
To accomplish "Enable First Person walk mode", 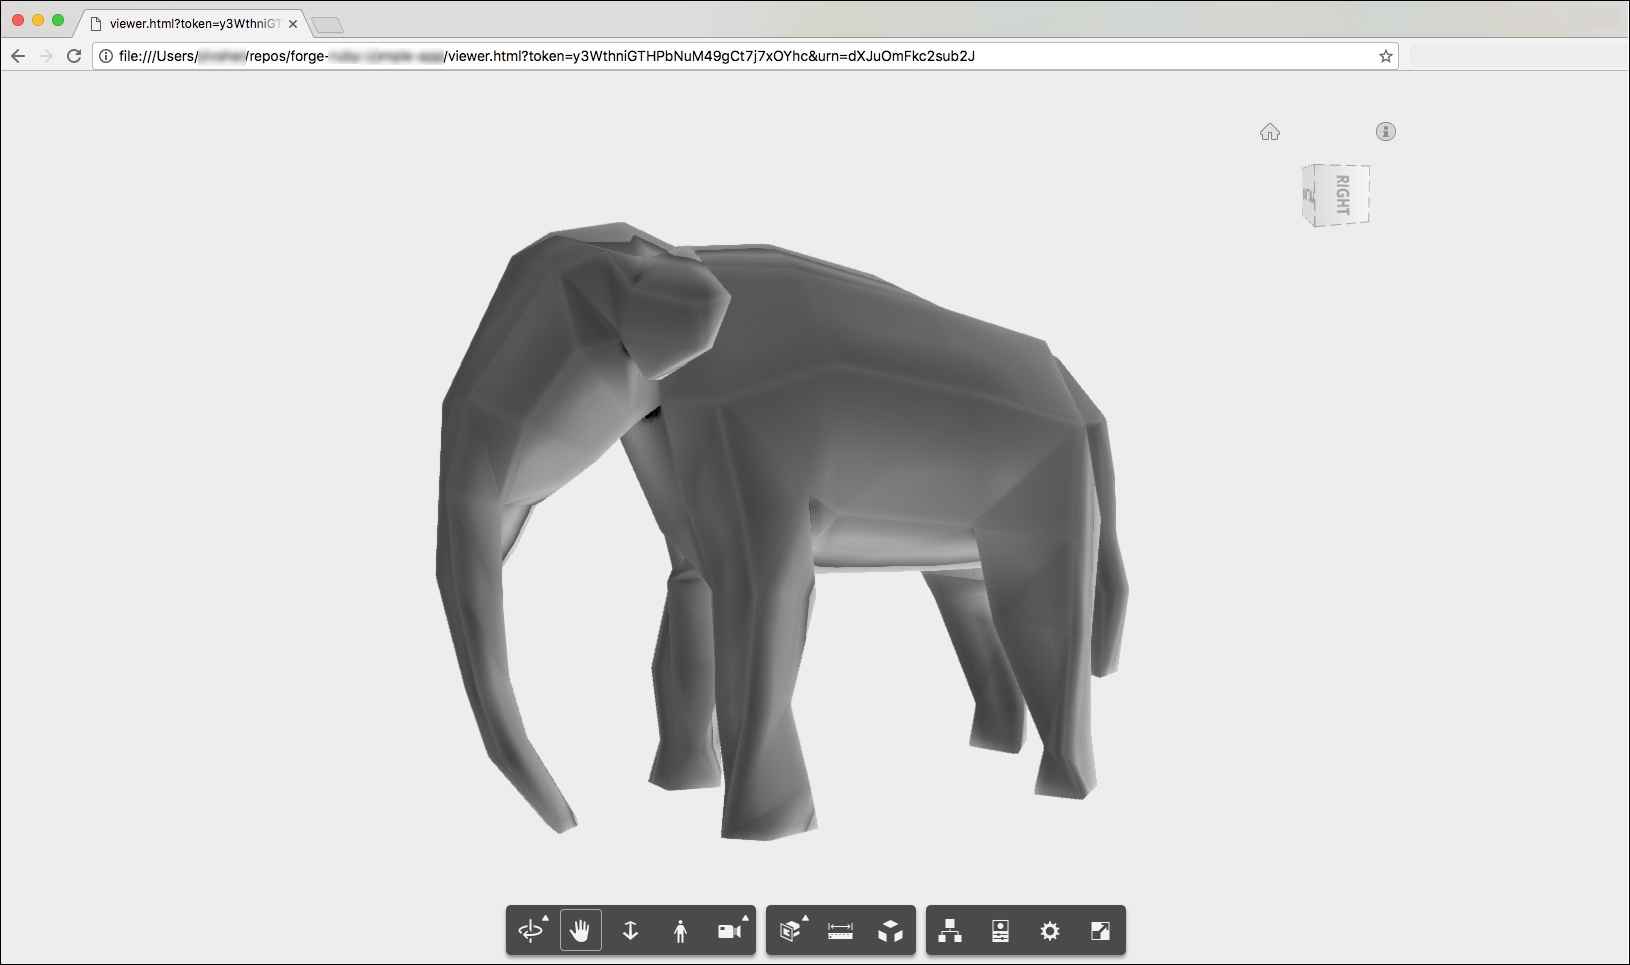I will [x=680, y=931].
